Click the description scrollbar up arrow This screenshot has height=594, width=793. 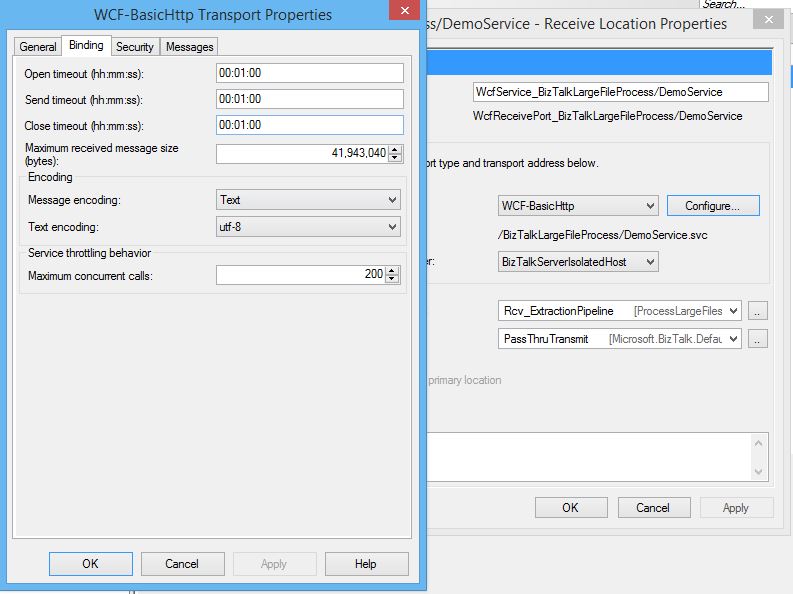(759, 443)
